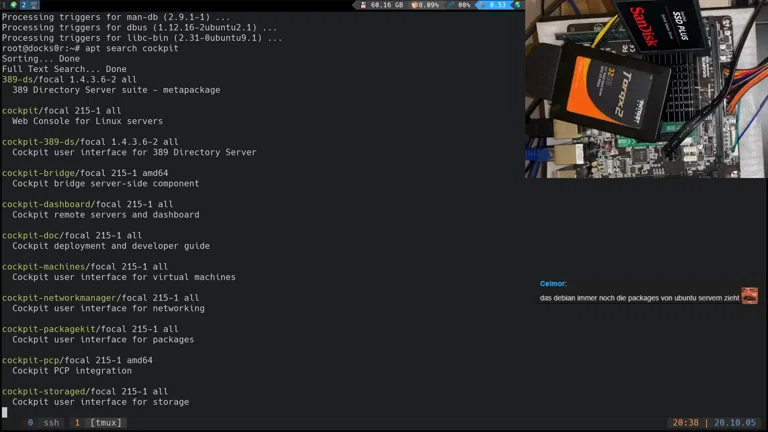768x432 pixels.
Task: Click the cockpit-pcp package name
Action: (30, 360)
